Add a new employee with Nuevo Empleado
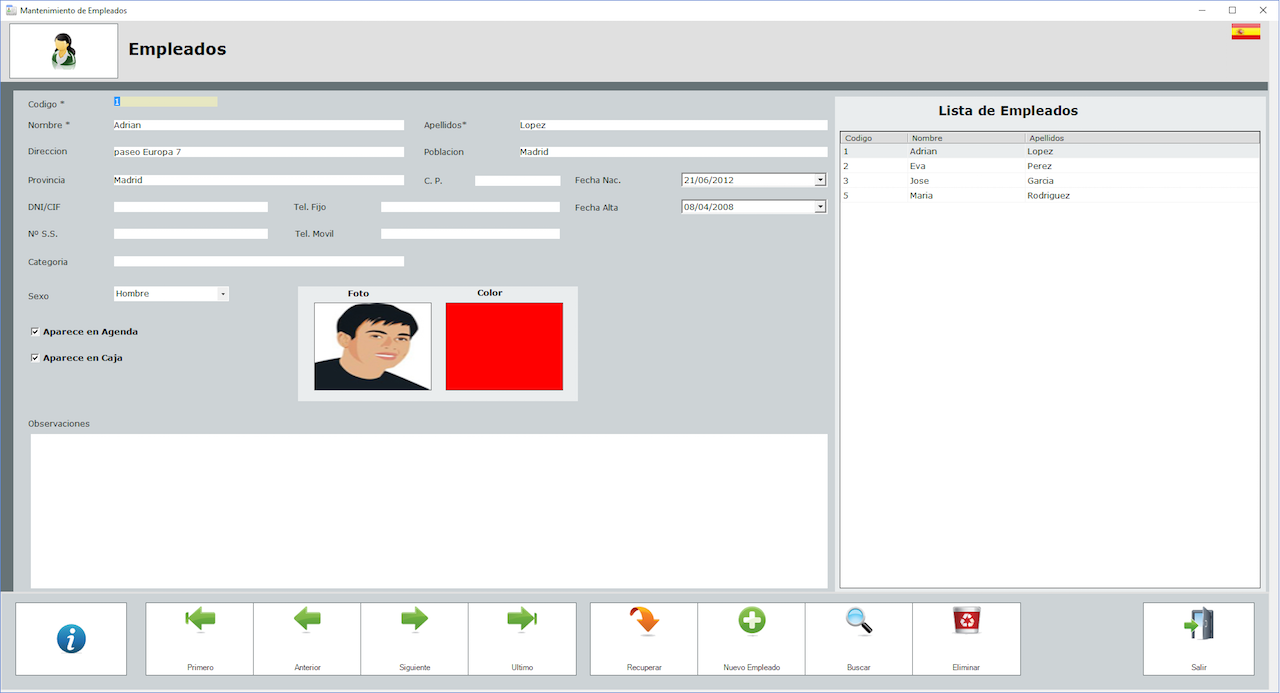The image size is (1280, 693). point(751,638)
